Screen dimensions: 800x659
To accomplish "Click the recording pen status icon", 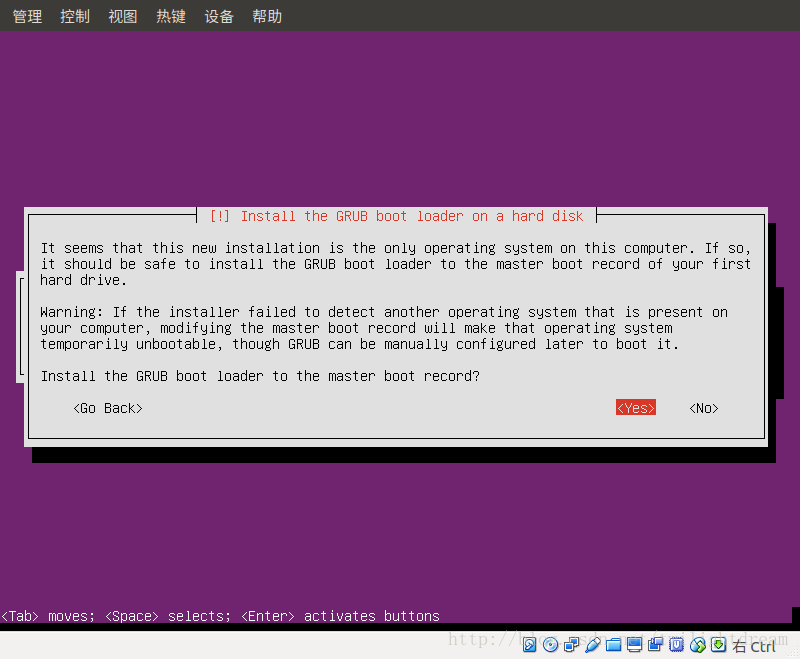I will (x=593, y=644).
